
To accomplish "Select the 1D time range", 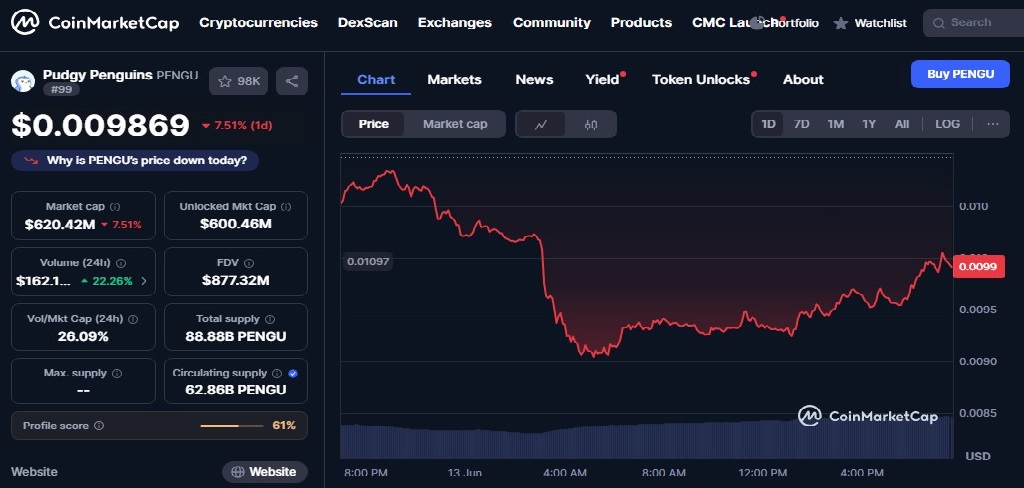I will (769, 124).
